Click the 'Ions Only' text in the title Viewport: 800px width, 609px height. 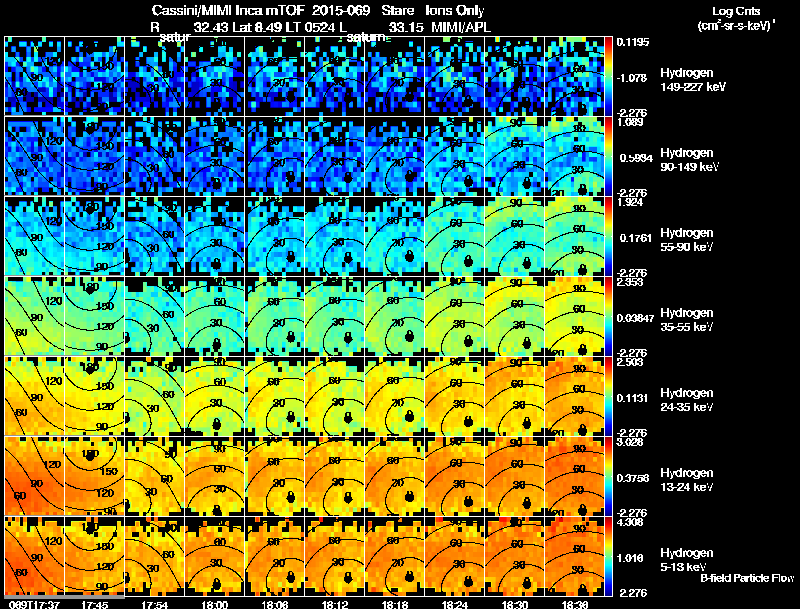click(x=455, y=11)
